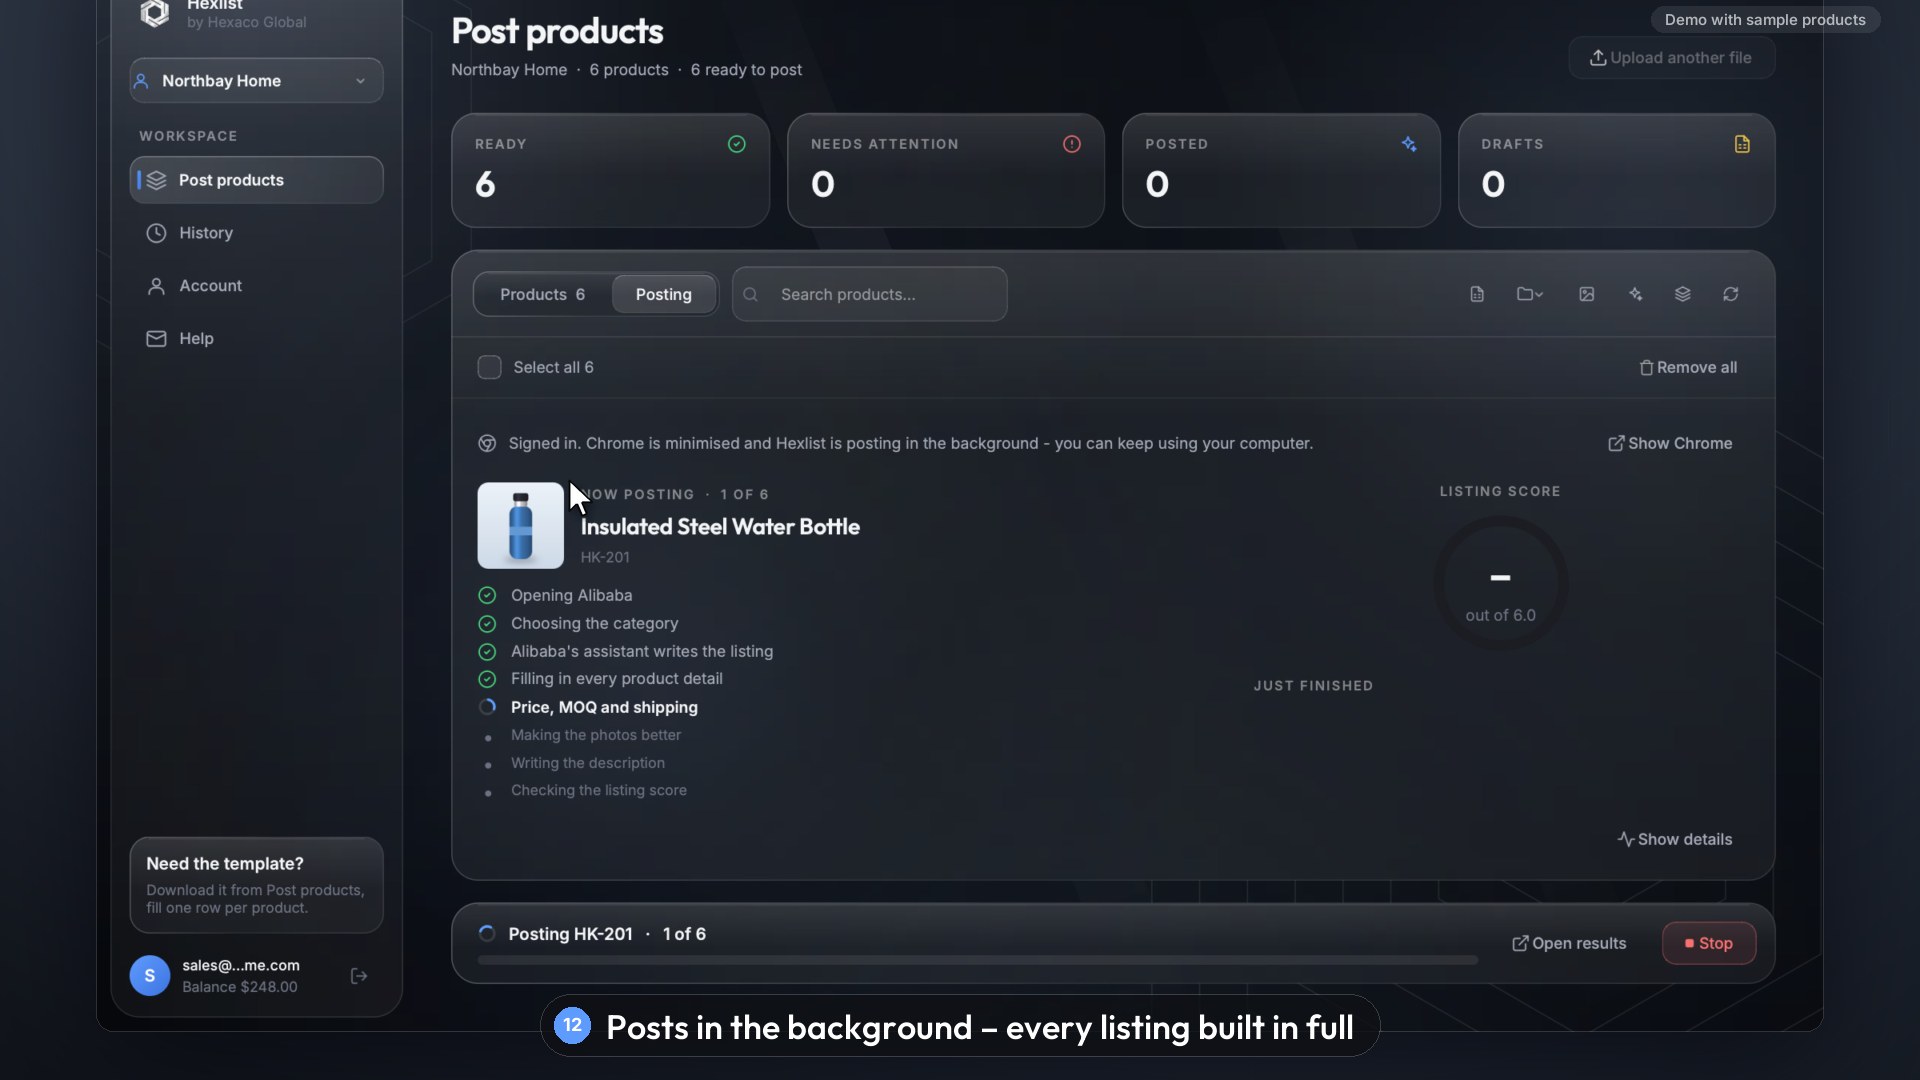Click the Ready card check icon

[x=737, y=144]
